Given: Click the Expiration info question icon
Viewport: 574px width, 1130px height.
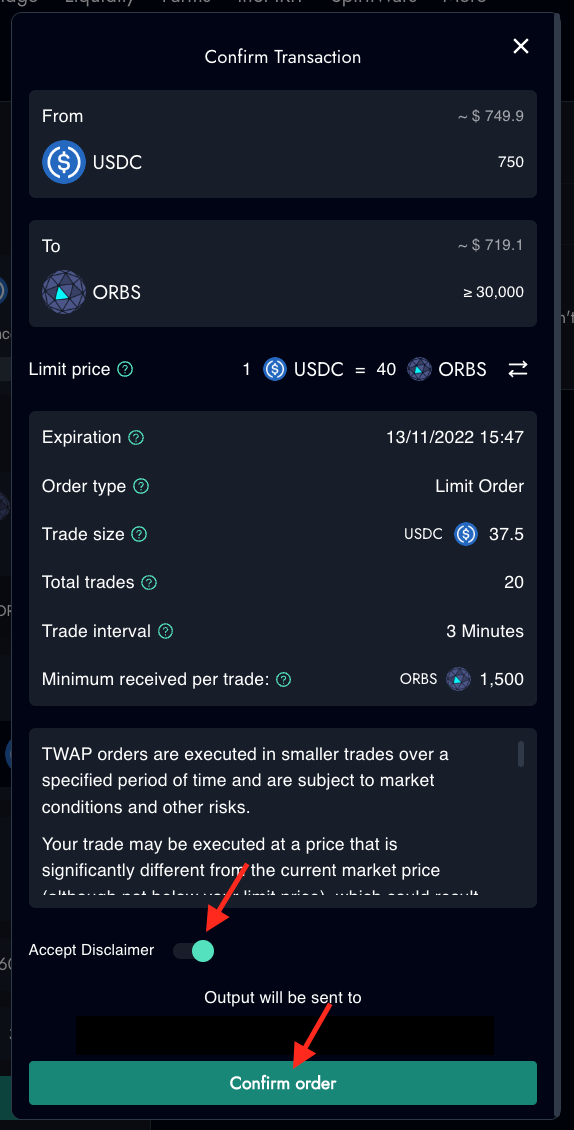Looking at the screenshot, I should click(x=136, y=437).
